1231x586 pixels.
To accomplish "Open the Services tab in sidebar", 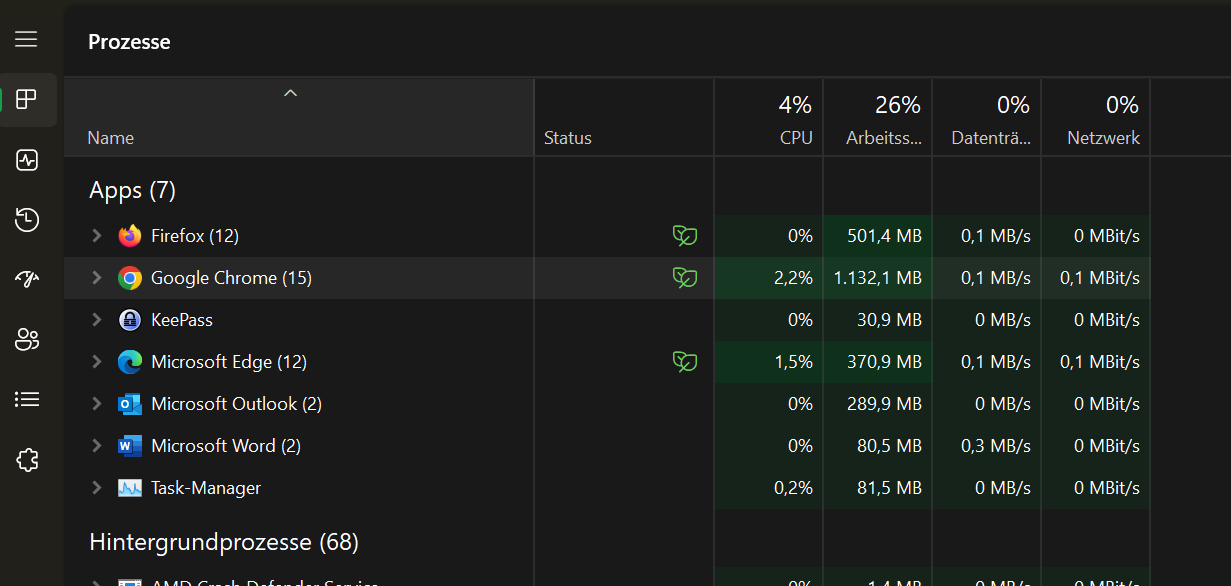I will coord(27,460).
